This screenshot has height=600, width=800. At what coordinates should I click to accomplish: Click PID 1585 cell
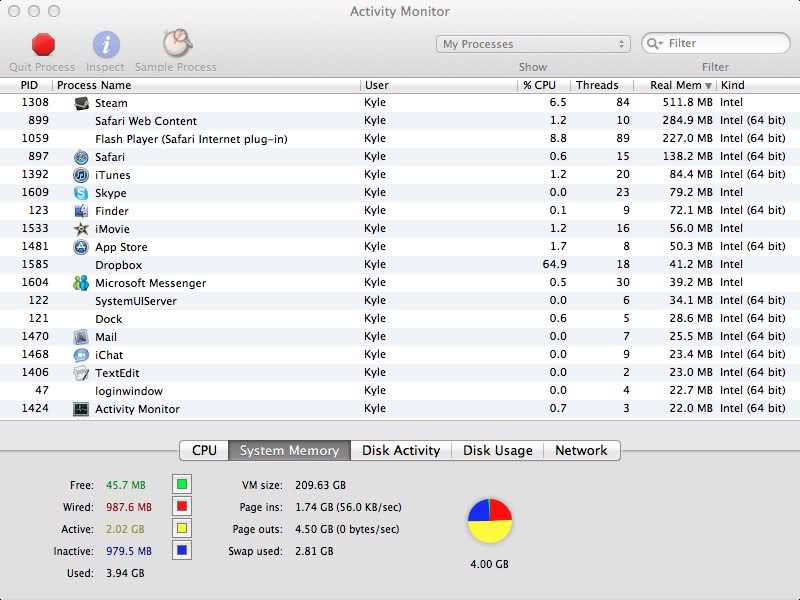35,264
